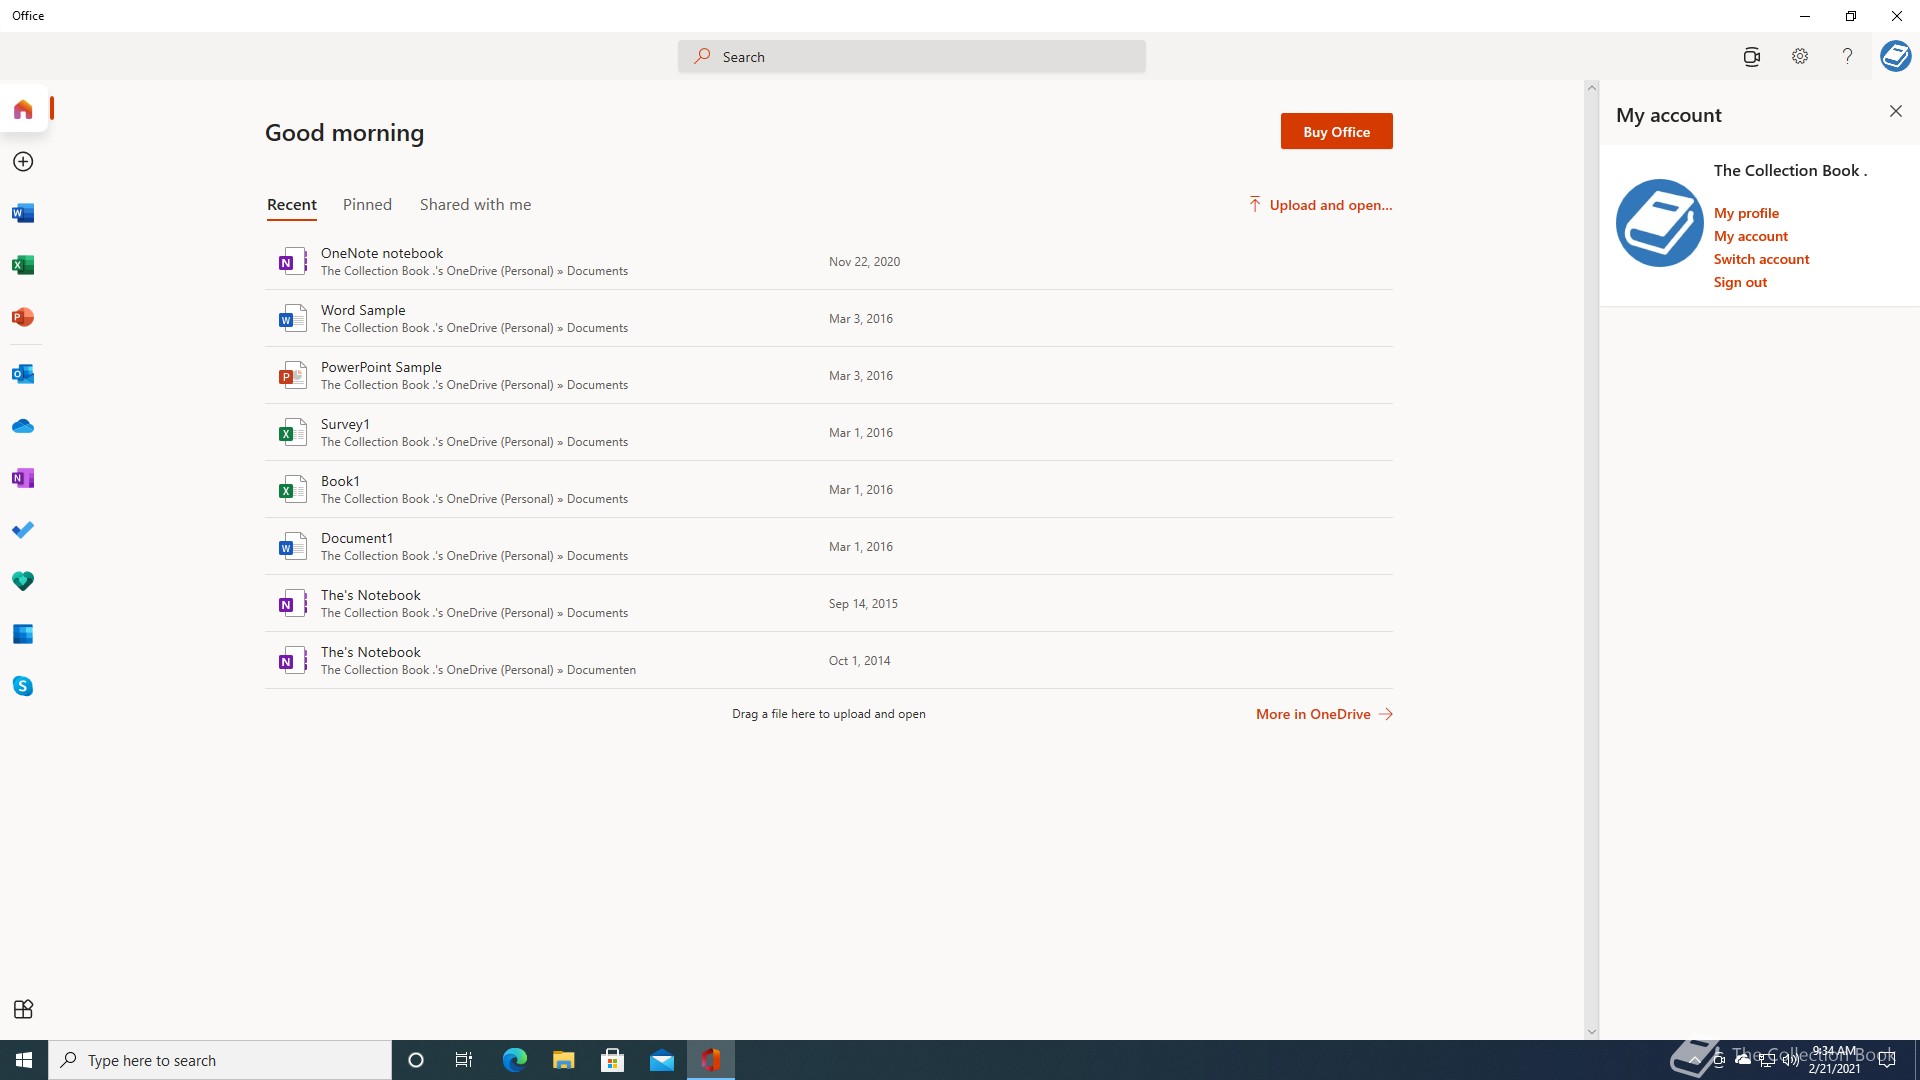Image resolution: width=1920 pixels, height=1080 pixels.
Task: Open Outlook from the sidebar
Action: tap(23, 374)
